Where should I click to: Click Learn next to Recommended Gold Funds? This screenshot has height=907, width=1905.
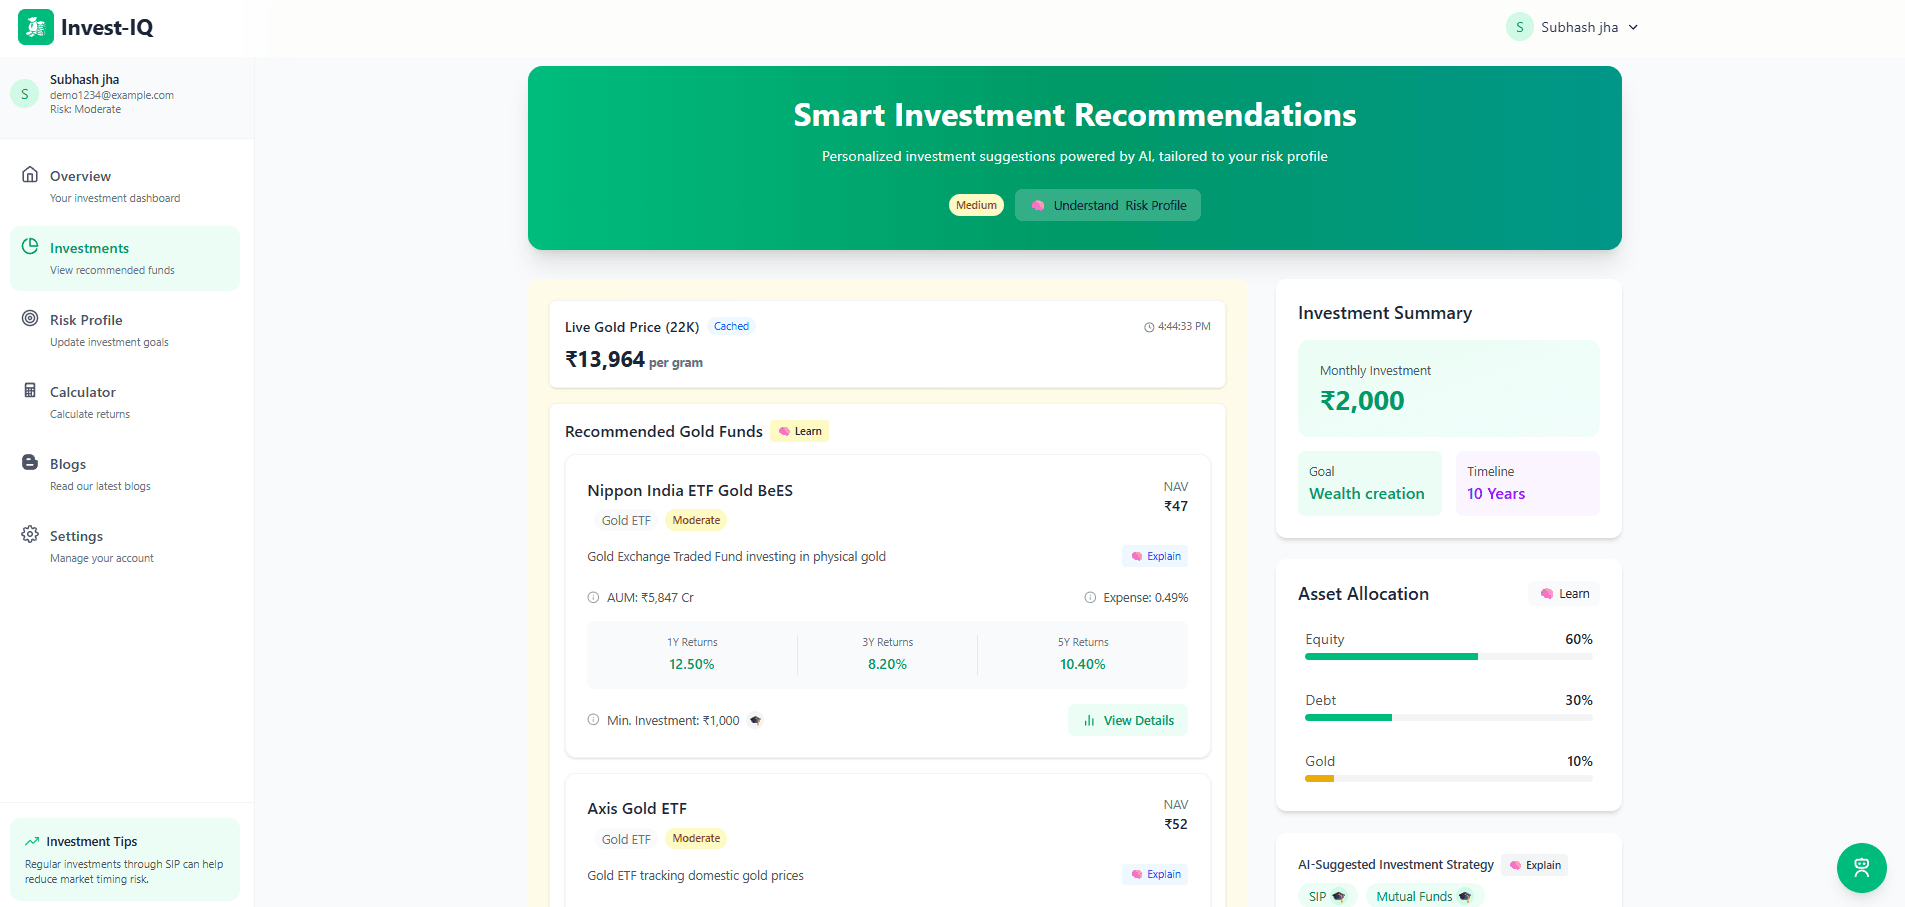click(x=800, y=431)
